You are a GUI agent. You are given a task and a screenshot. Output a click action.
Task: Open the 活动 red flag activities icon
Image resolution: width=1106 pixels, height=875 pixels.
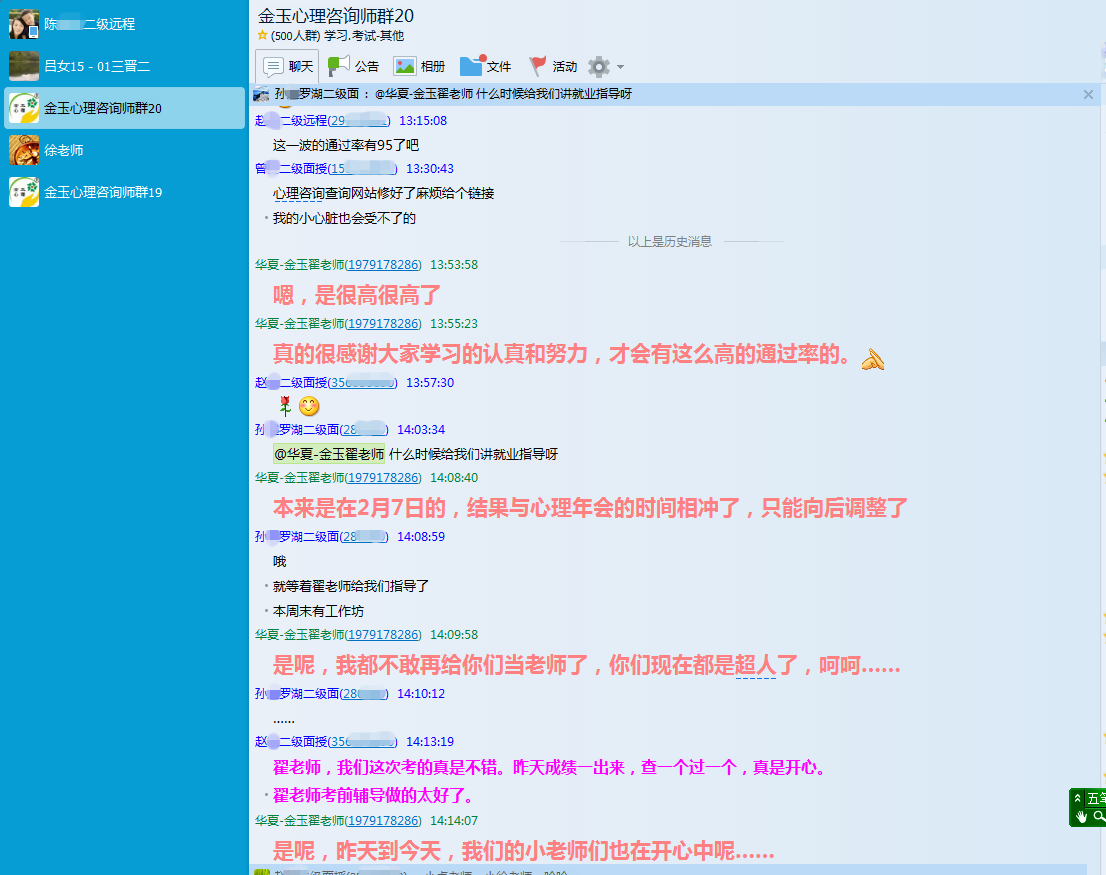[x=539, y=66]
